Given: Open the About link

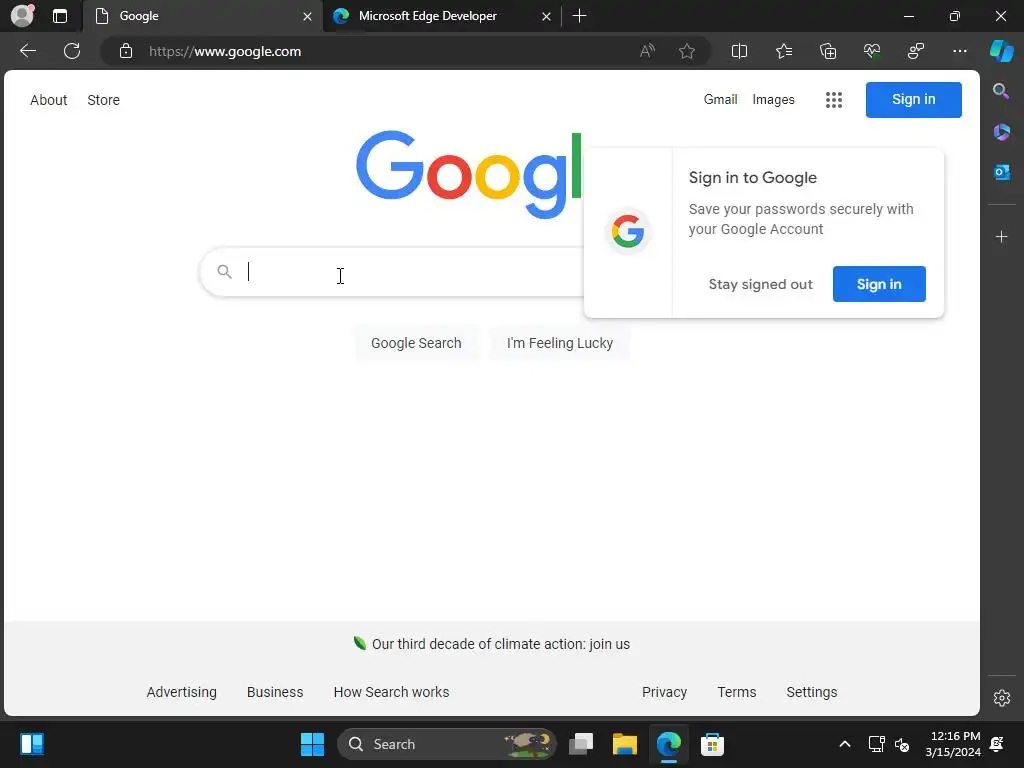Looking at the screenshot, I should tap(48, 100).
